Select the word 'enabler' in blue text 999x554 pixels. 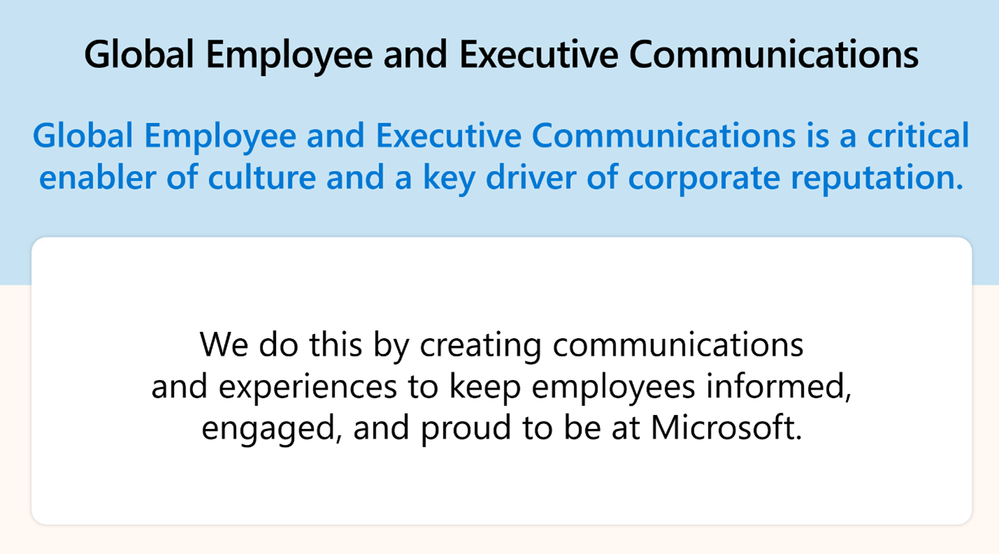(97, 177)
